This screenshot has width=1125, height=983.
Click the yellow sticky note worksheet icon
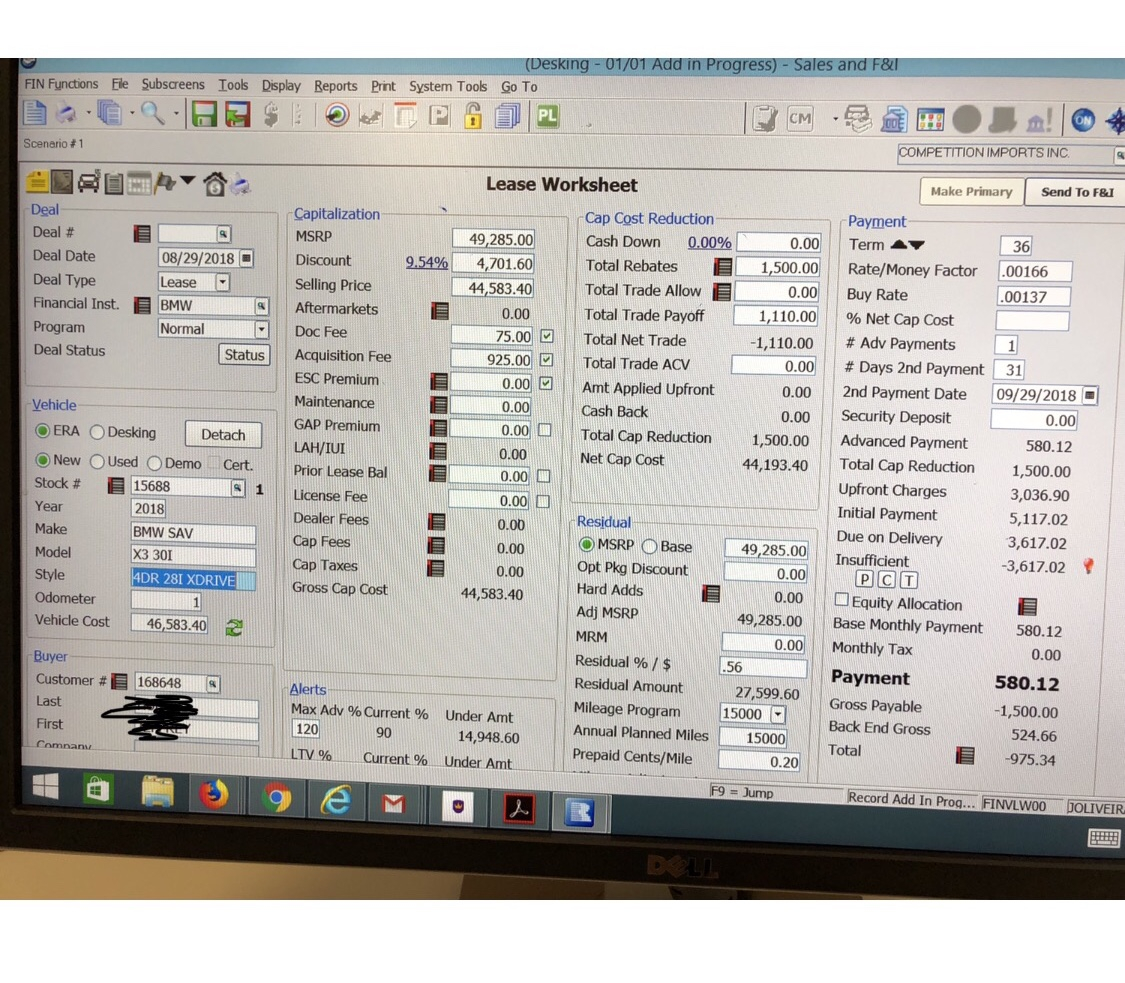[37, 182]
